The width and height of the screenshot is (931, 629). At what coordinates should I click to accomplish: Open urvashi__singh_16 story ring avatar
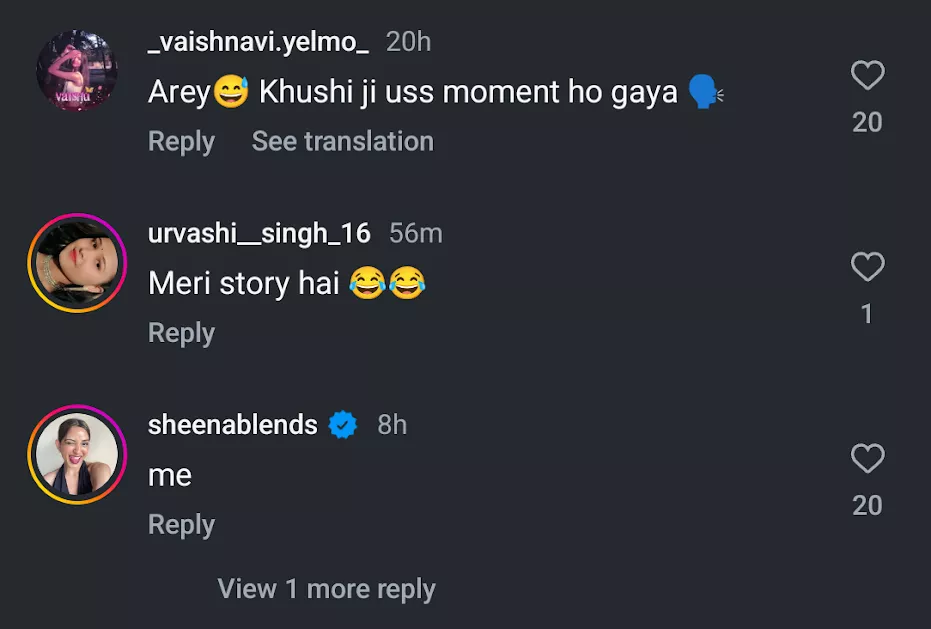coord(77,263)
